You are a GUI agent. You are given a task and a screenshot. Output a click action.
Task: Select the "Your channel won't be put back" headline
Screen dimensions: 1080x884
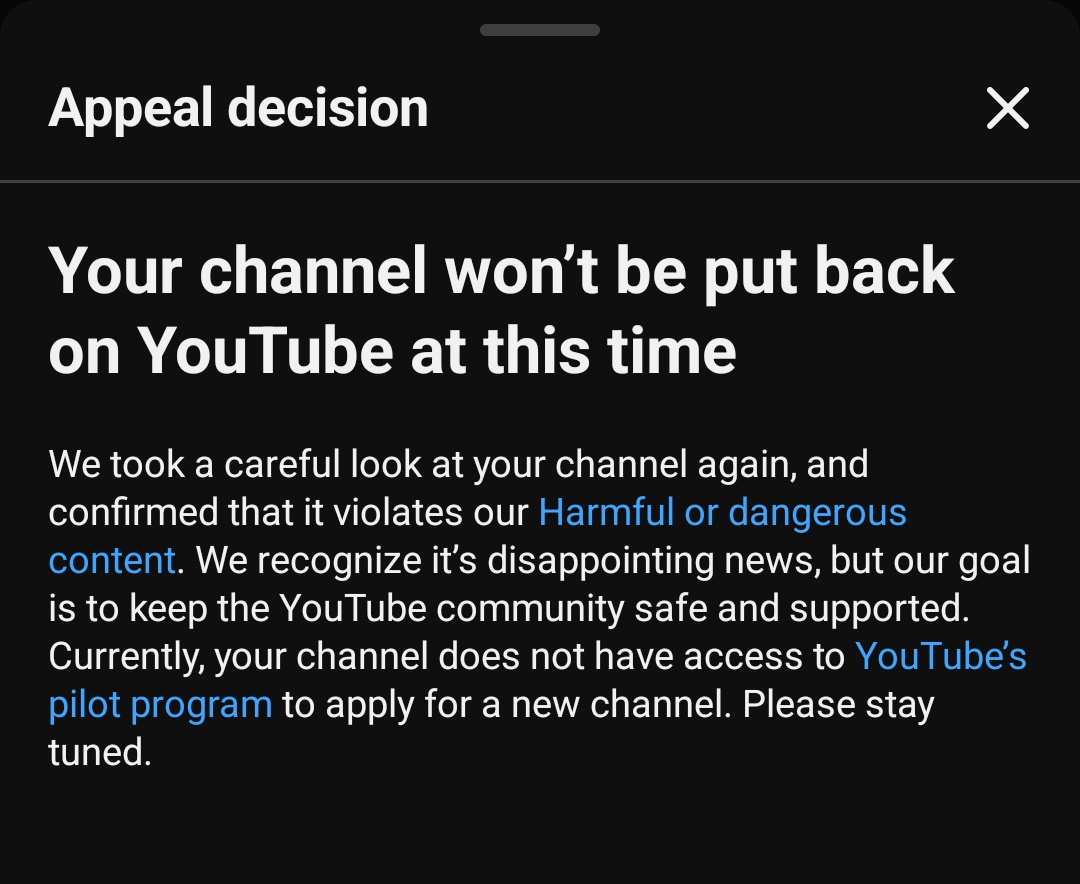click(500, 270)
